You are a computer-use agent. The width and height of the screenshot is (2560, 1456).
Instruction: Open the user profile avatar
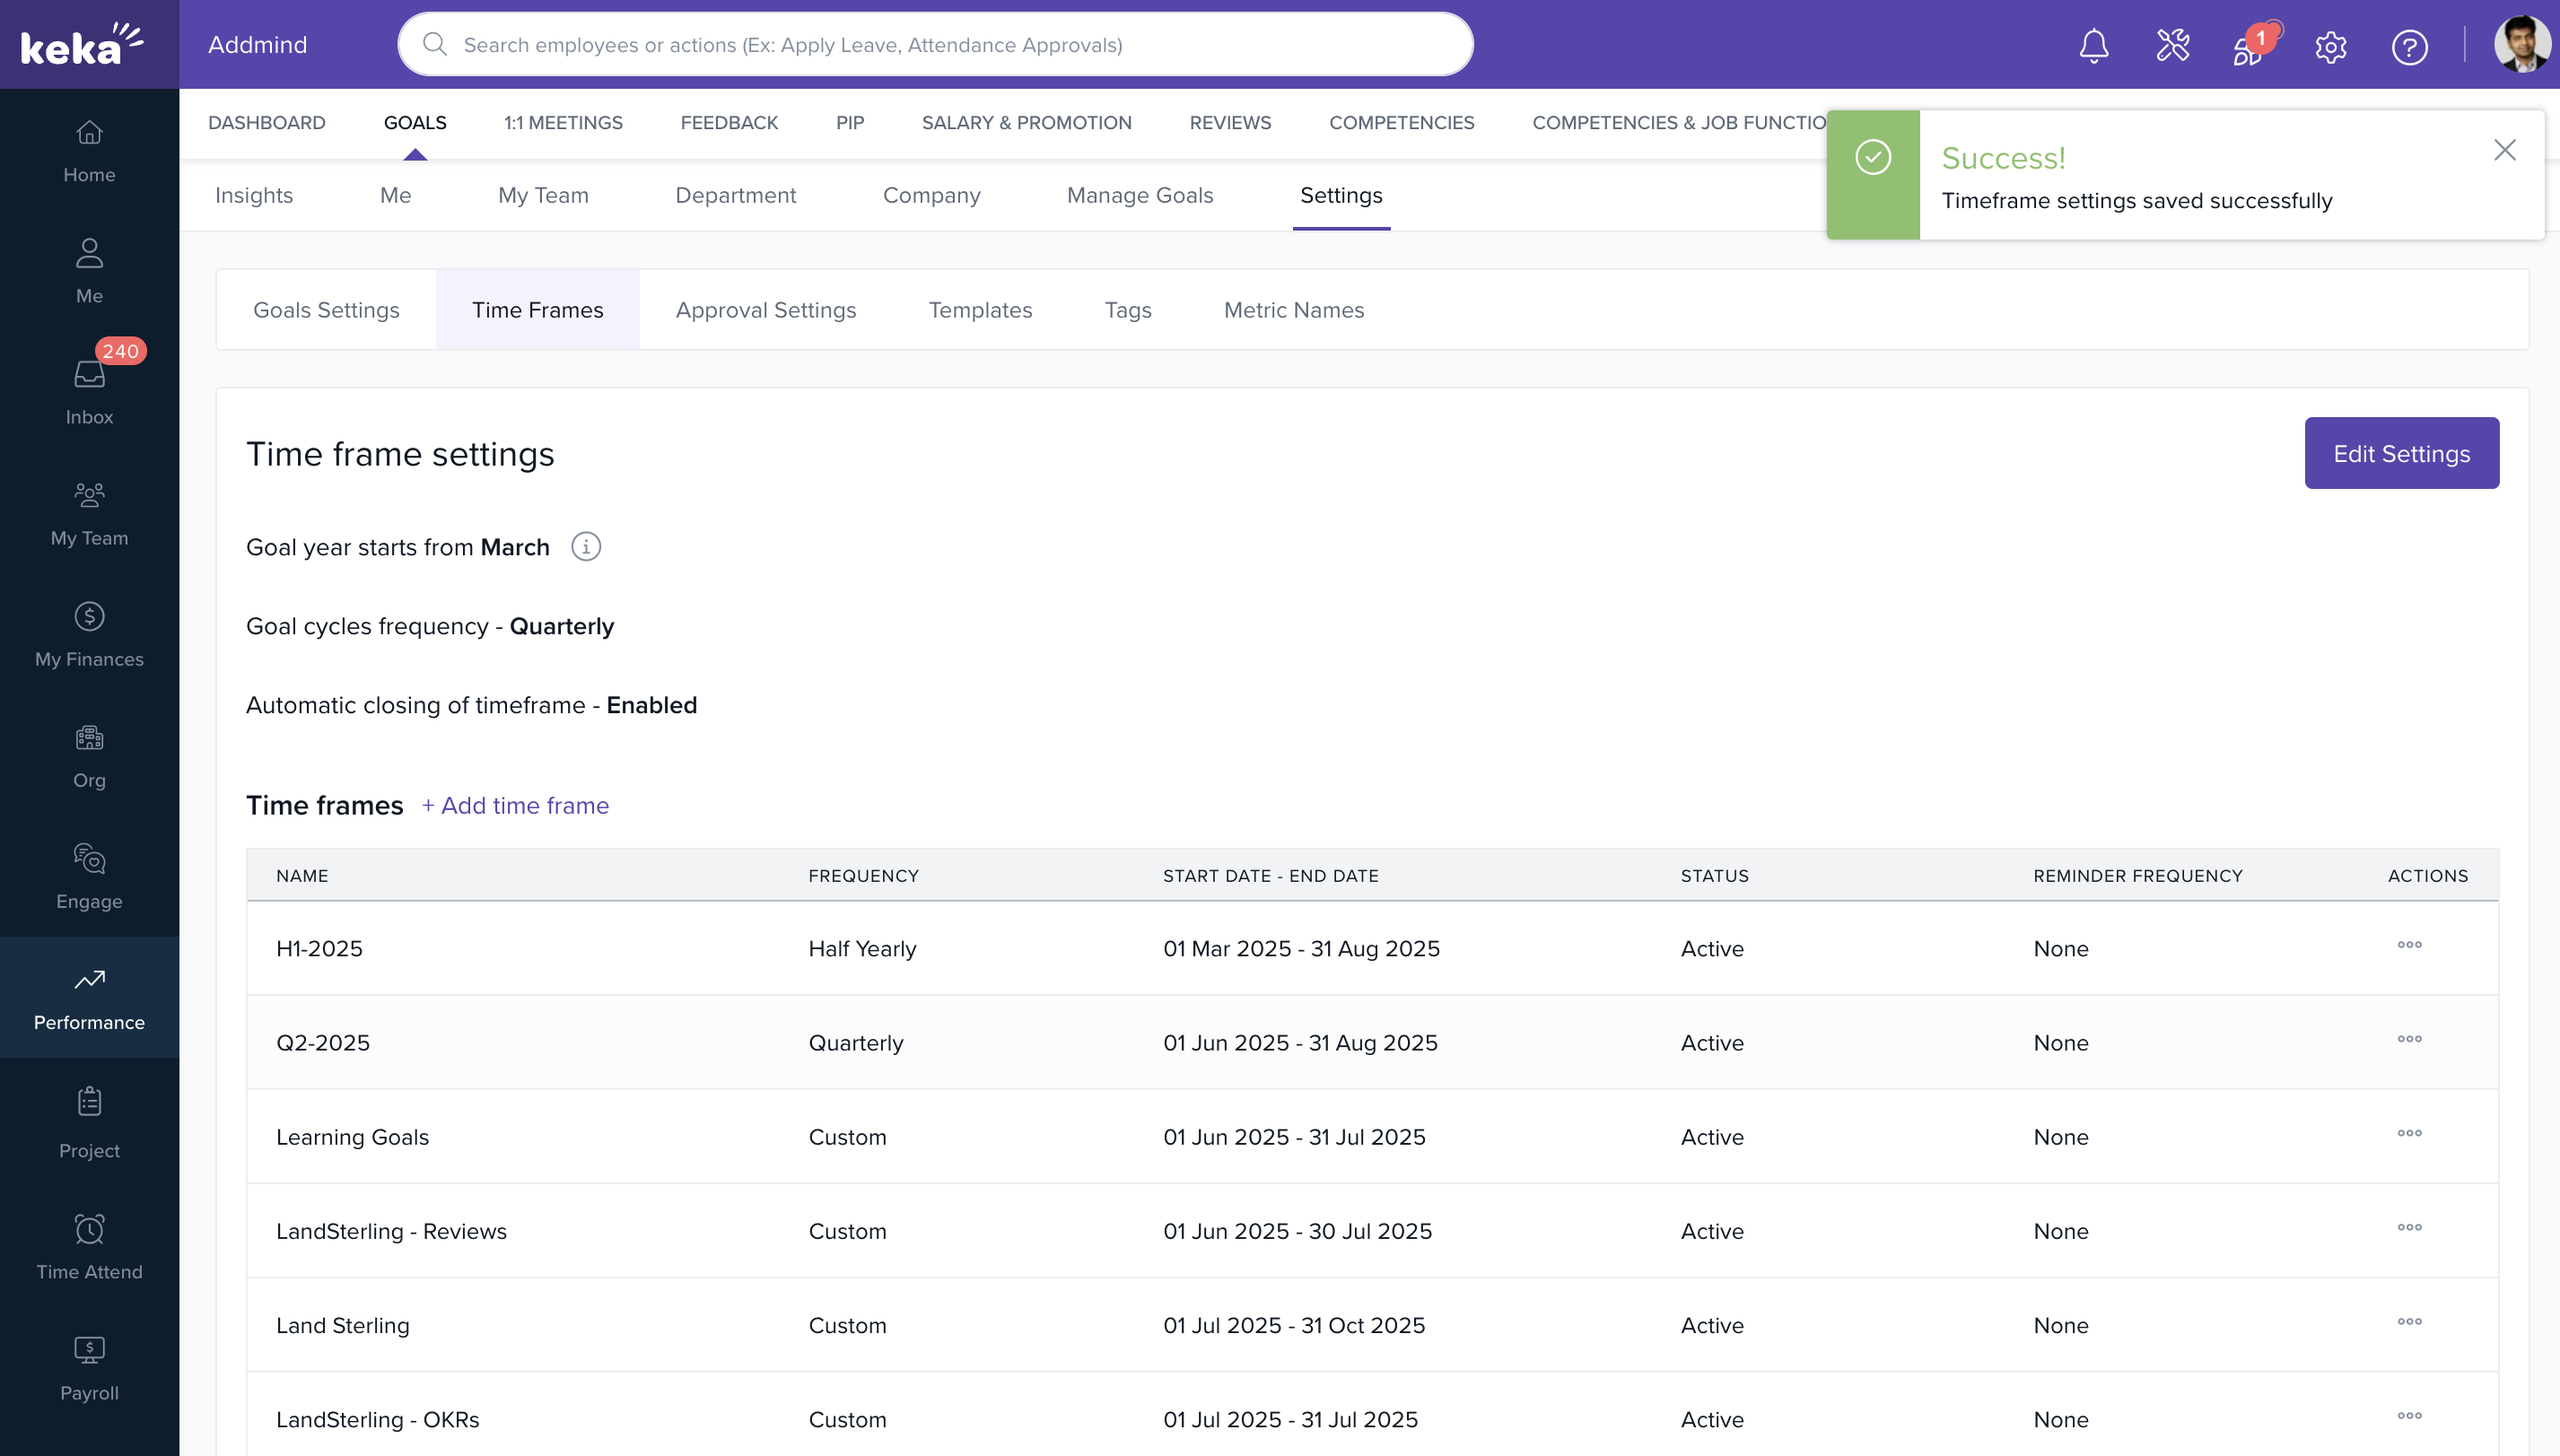pos(2521,45)
